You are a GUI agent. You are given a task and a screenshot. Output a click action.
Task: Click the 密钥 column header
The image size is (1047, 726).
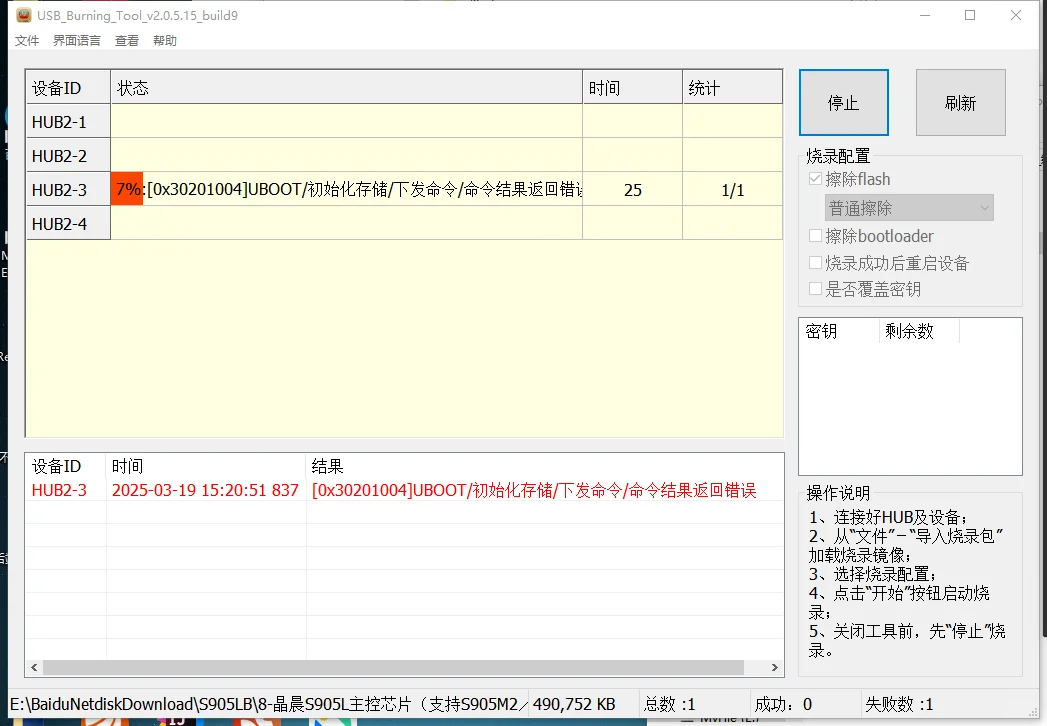[839, 331]
